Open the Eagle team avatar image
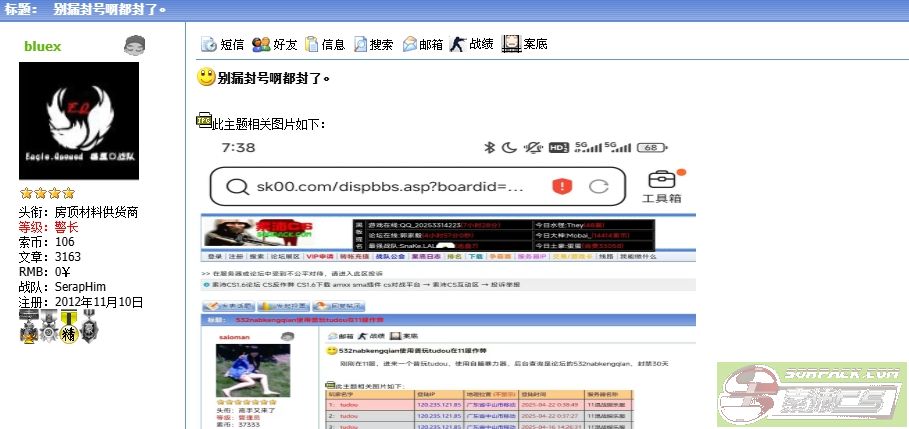The image size is (909, 429). click(x=79, y=121)
